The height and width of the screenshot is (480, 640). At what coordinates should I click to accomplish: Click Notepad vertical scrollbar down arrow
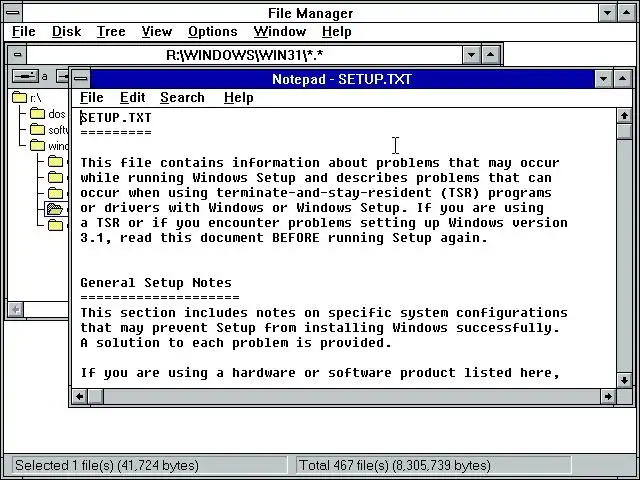coord(624,380)
